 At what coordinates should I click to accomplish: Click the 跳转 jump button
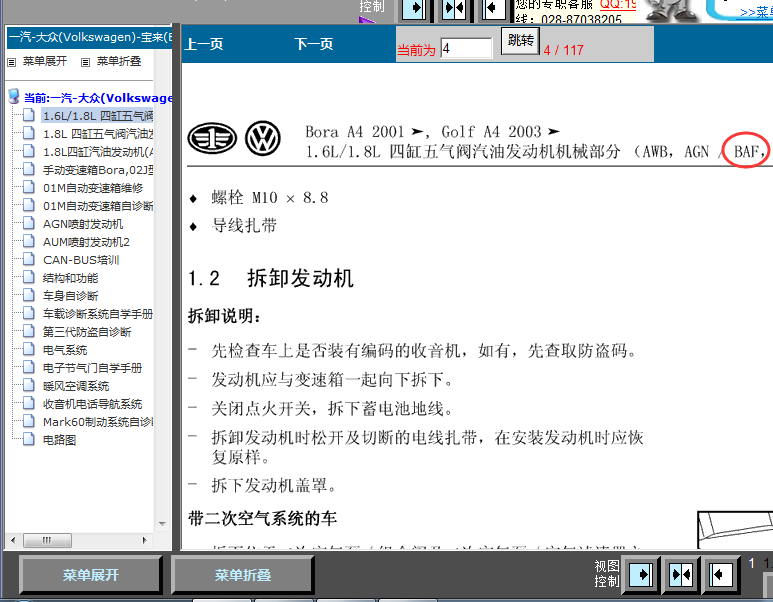tap(520, 40)
